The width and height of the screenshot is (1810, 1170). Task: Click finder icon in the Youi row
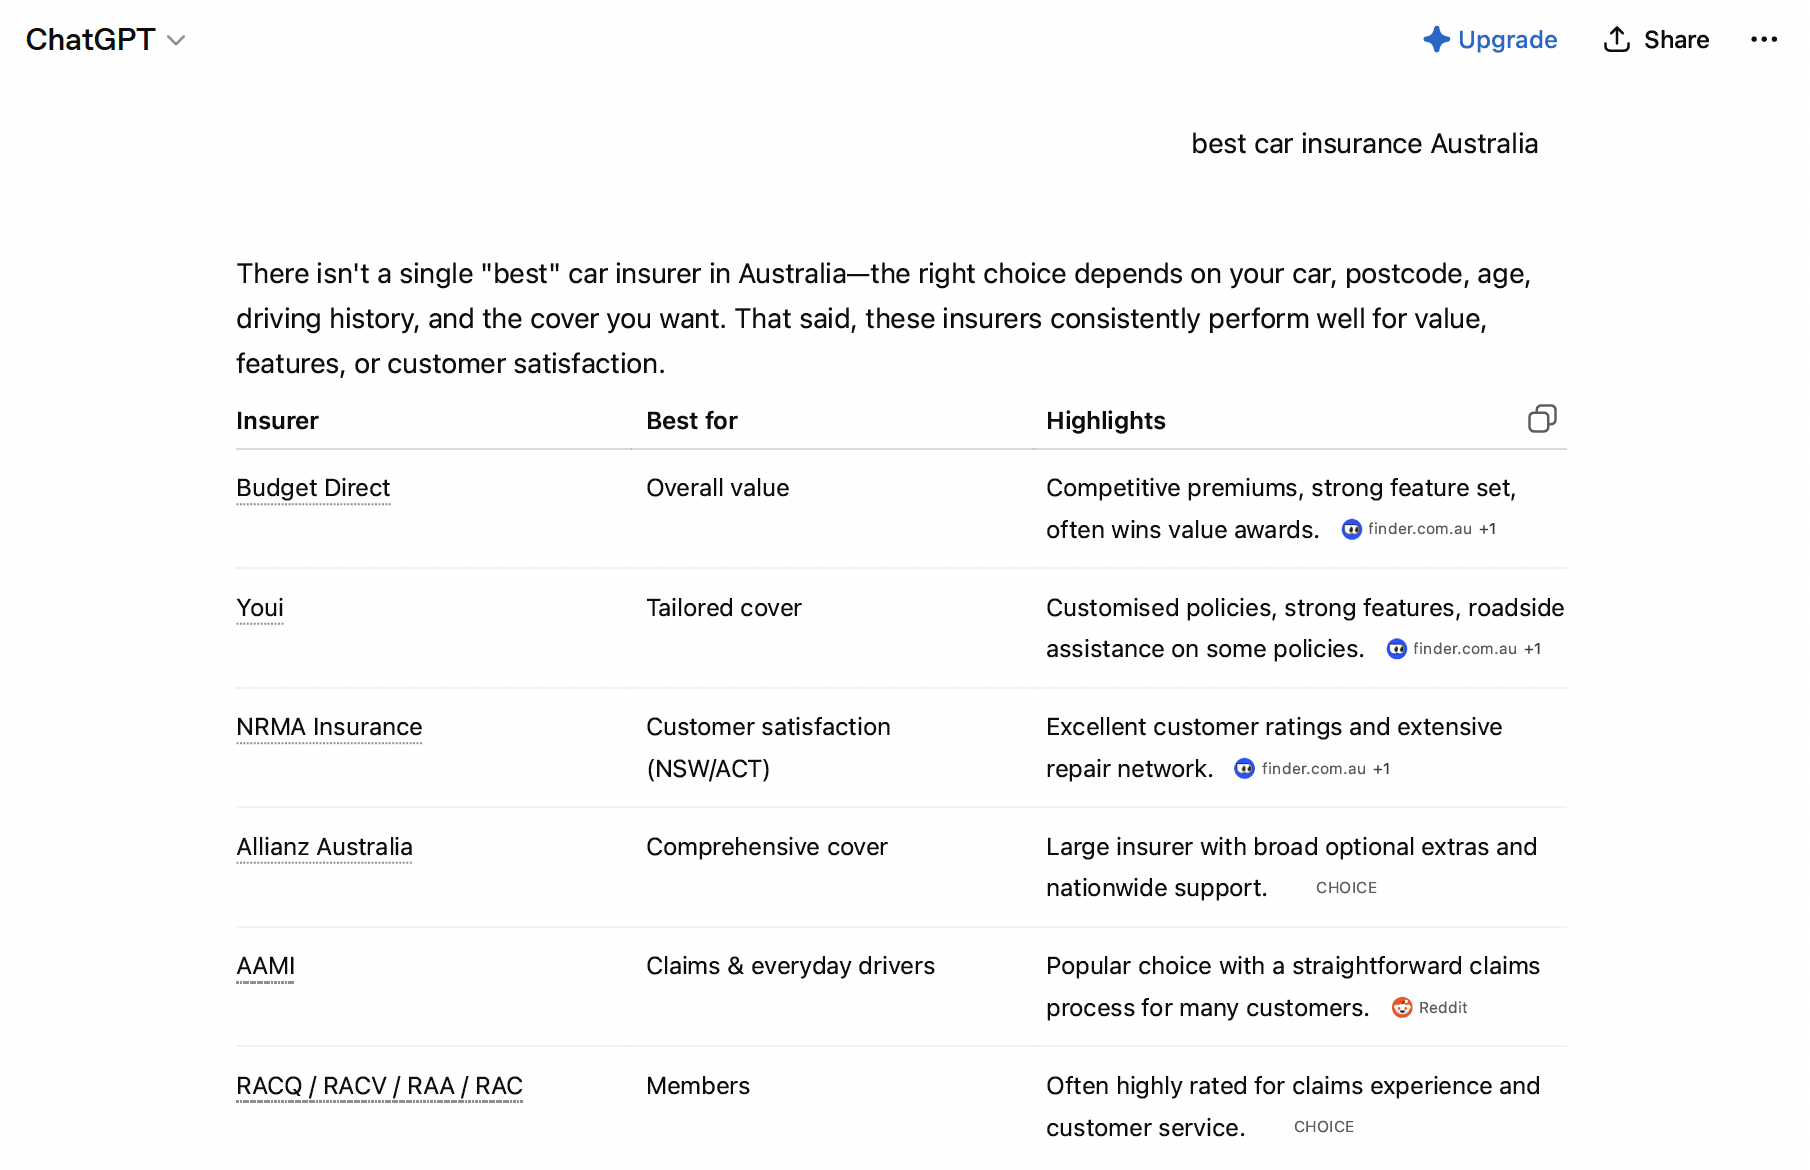1397,649
